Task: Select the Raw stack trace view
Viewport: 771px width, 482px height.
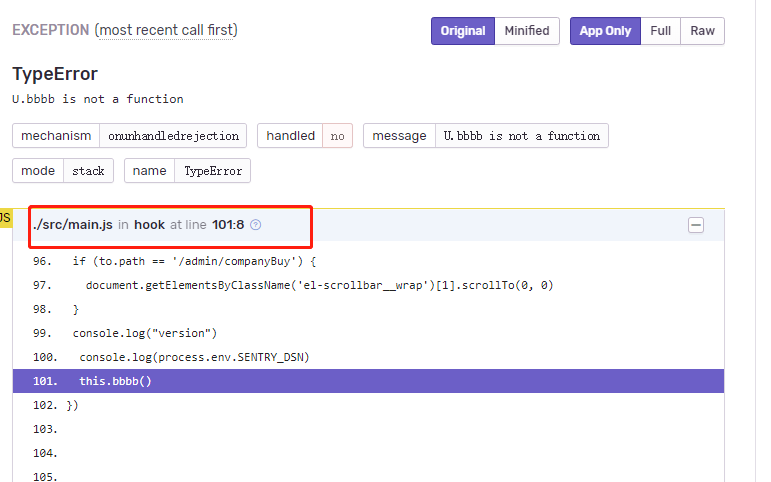Action: 702,31
